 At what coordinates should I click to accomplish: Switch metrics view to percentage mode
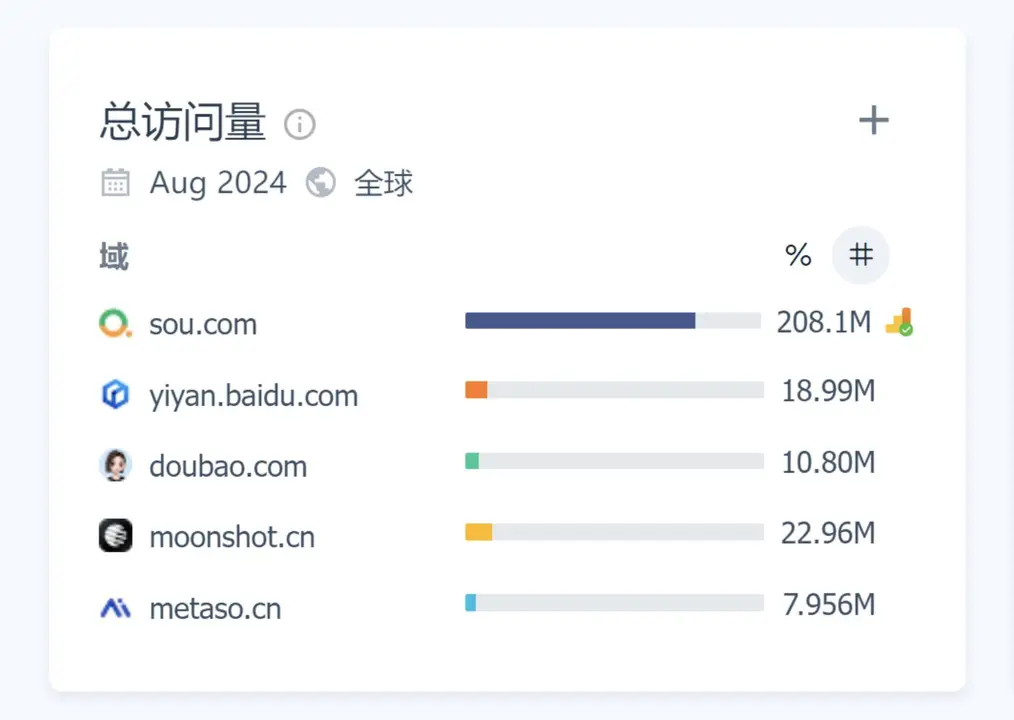(x=798, y=255)
